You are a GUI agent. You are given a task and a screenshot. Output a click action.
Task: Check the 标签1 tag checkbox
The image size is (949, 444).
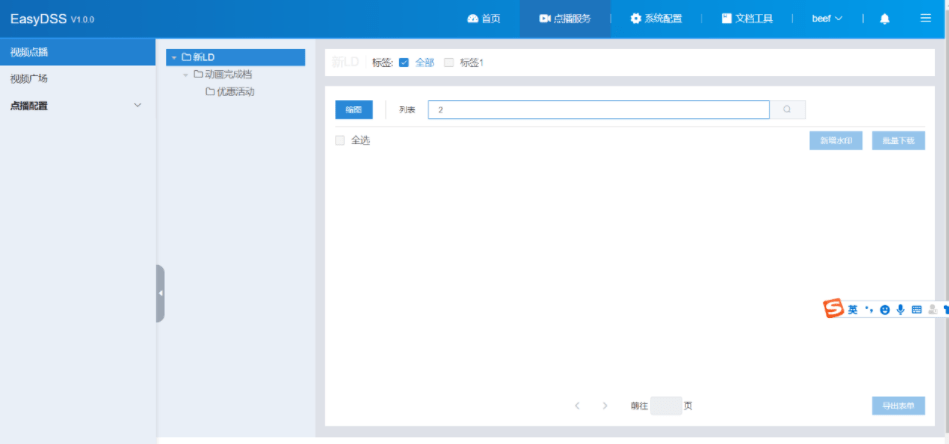pyautogui.click(x=449, y=63)
